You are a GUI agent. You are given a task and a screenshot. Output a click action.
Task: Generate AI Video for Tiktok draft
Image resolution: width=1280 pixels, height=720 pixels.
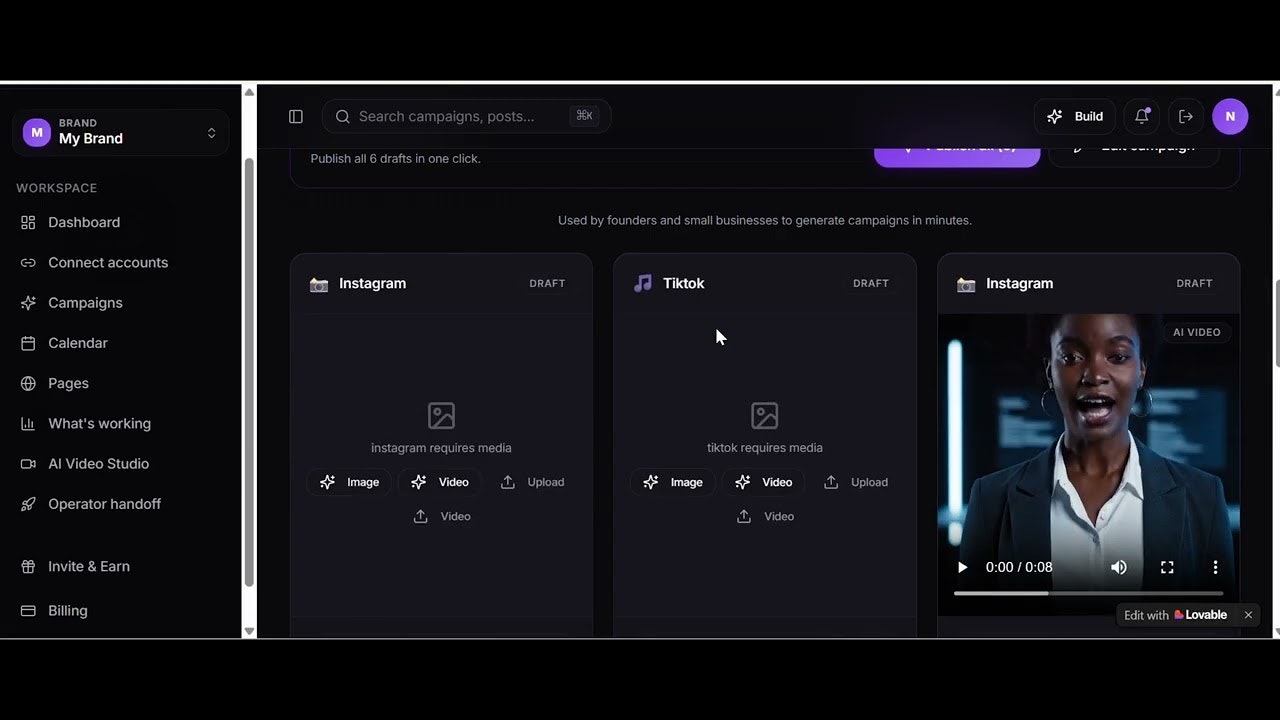[x=764, y=482]
